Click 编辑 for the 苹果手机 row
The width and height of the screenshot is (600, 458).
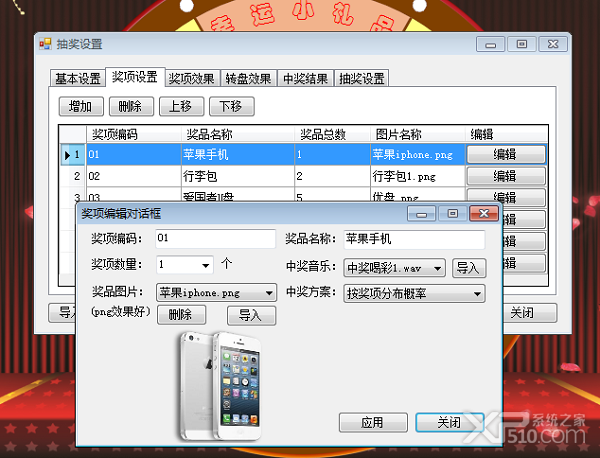tap(506, 155)
